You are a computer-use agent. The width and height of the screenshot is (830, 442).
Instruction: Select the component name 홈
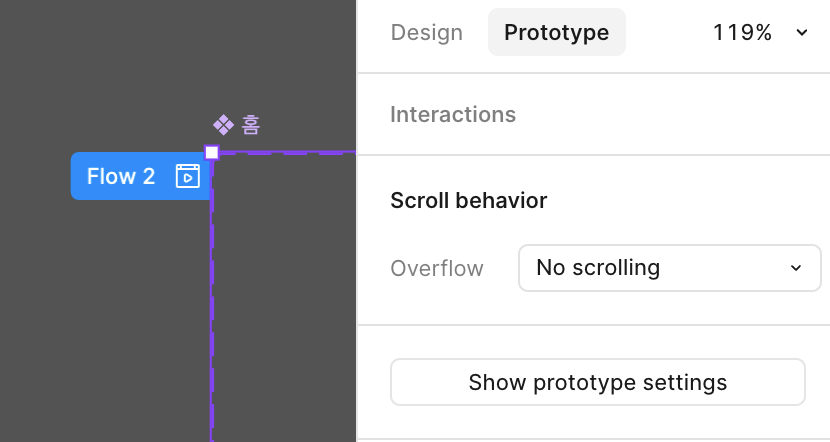[x=251, y=125]
